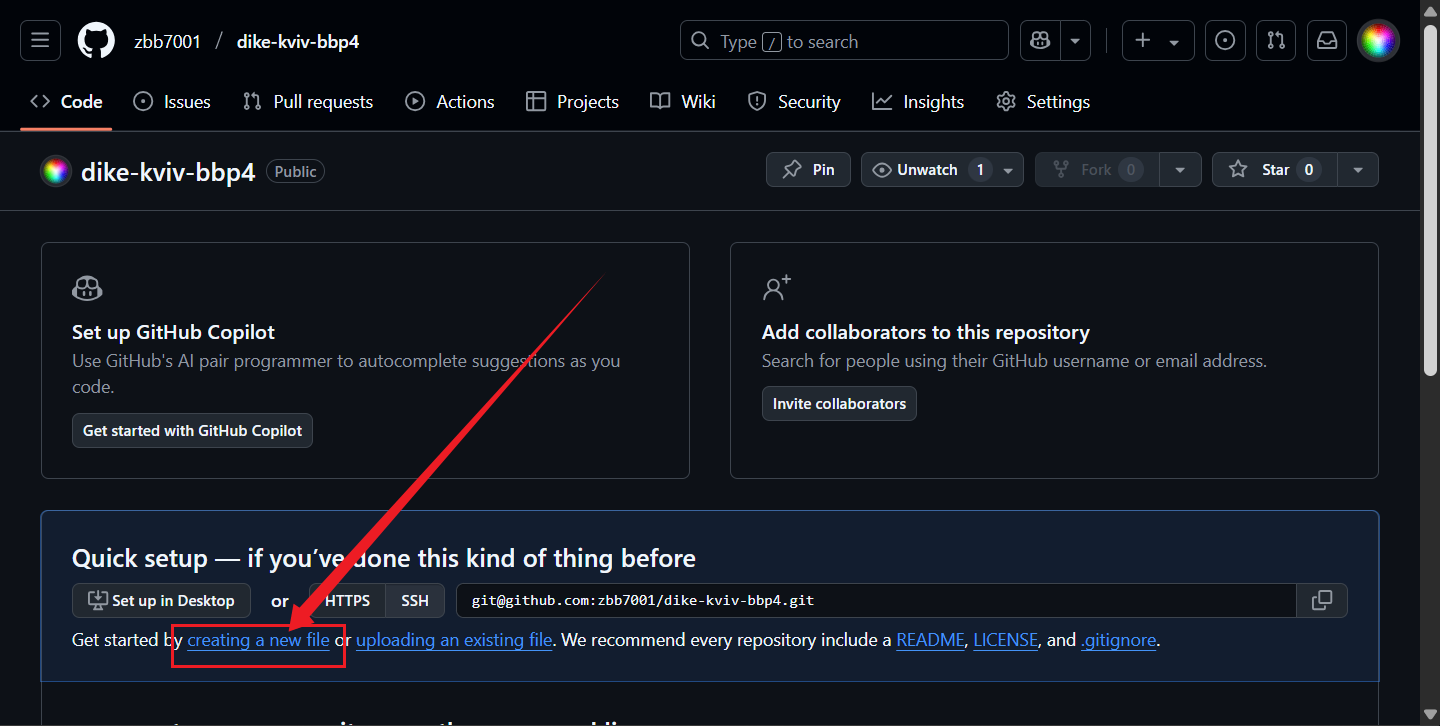Open the Wiki tab
1440x726 pixels.
683,101
